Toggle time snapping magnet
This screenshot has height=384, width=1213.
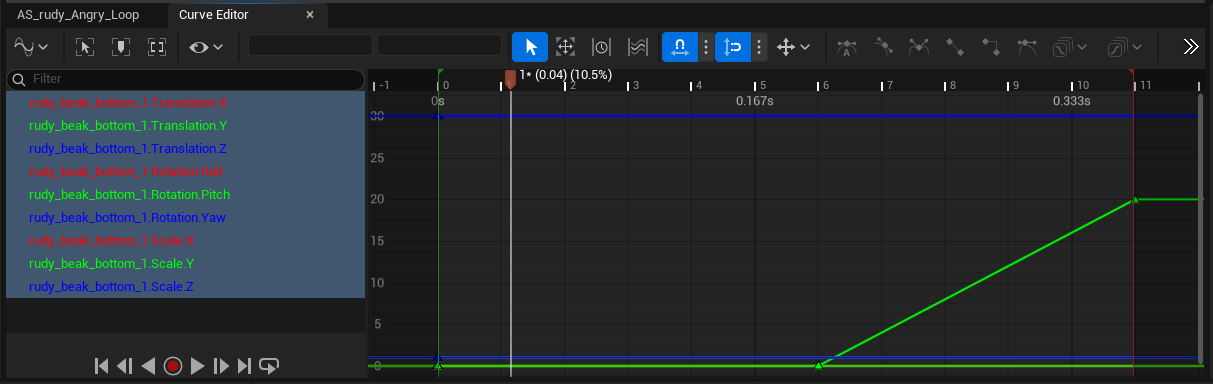[x=679, y=46]
